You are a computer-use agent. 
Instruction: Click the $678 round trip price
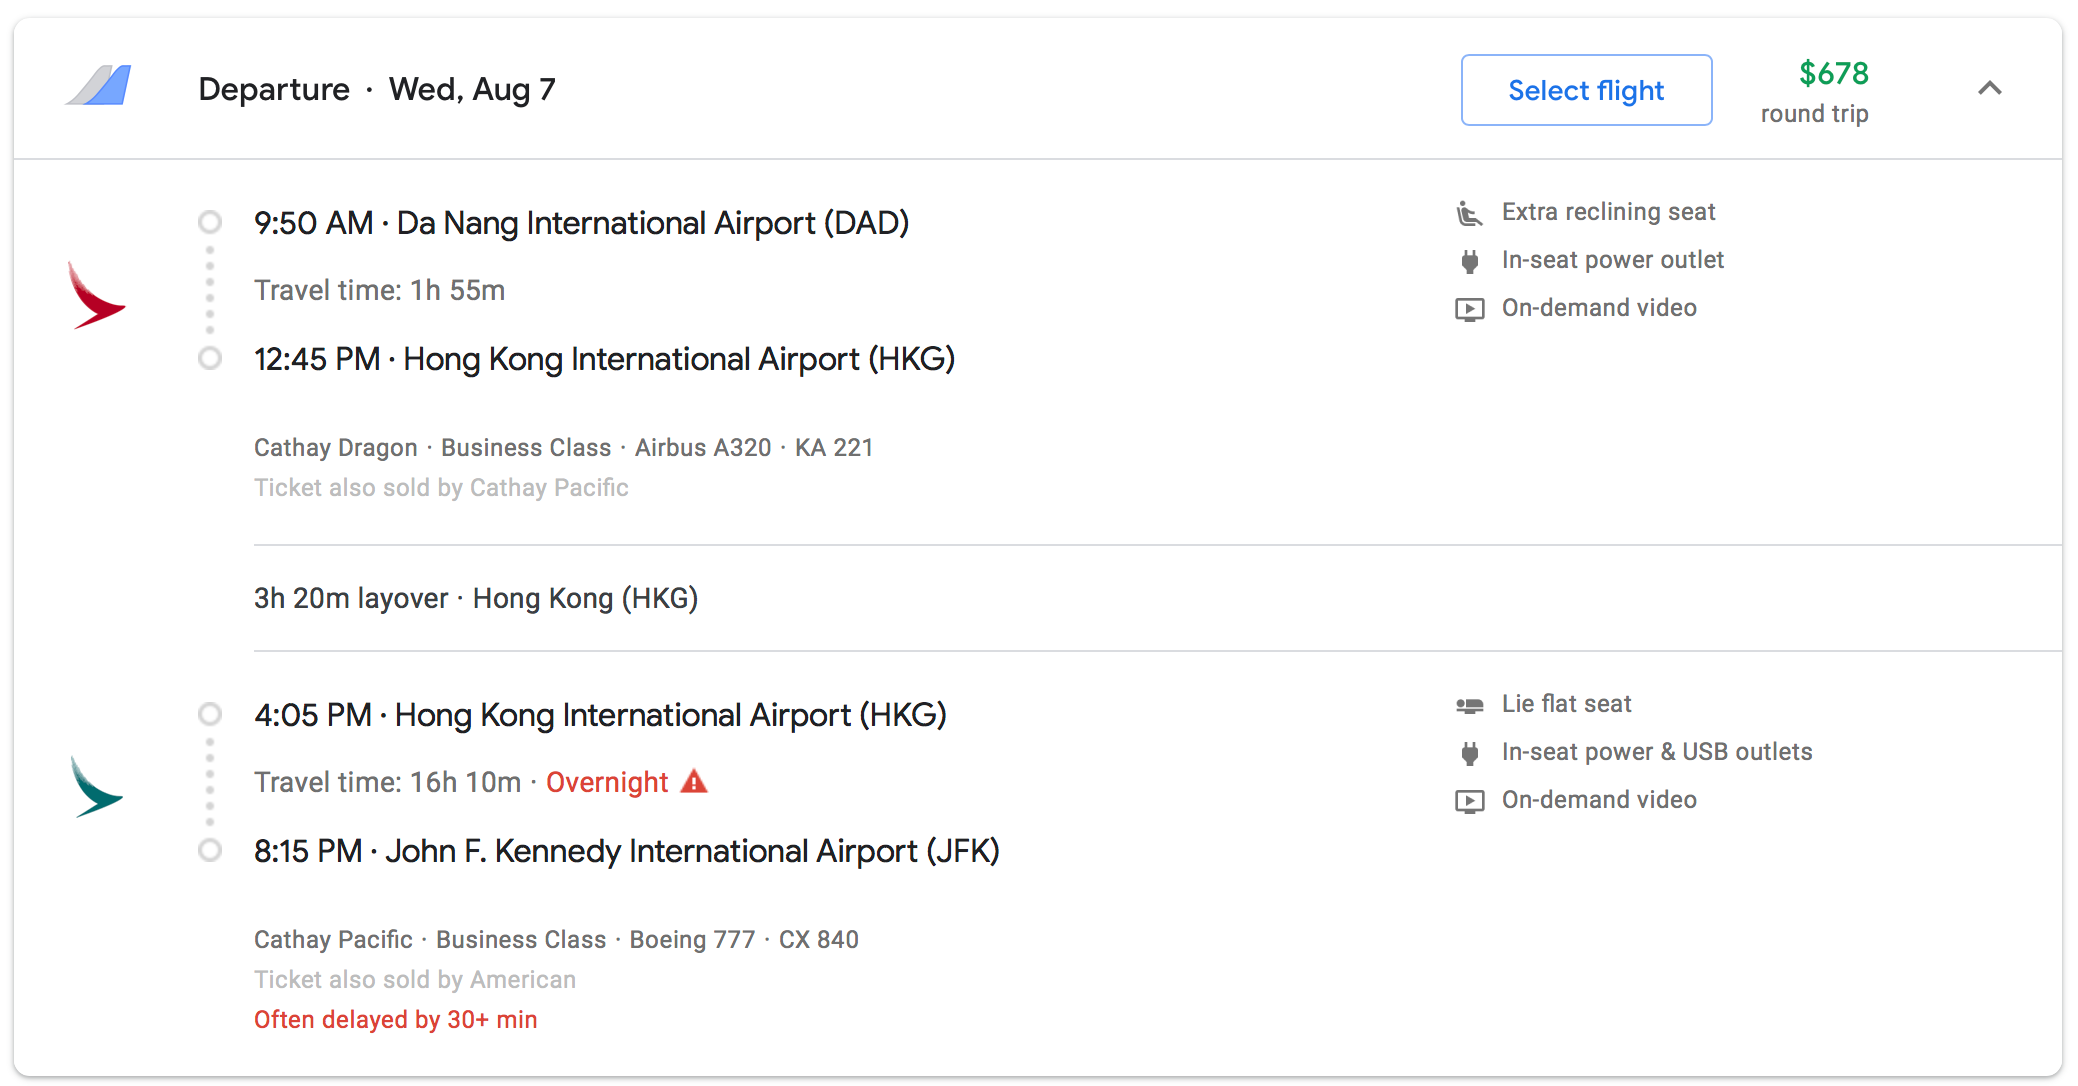point(1815,92)
